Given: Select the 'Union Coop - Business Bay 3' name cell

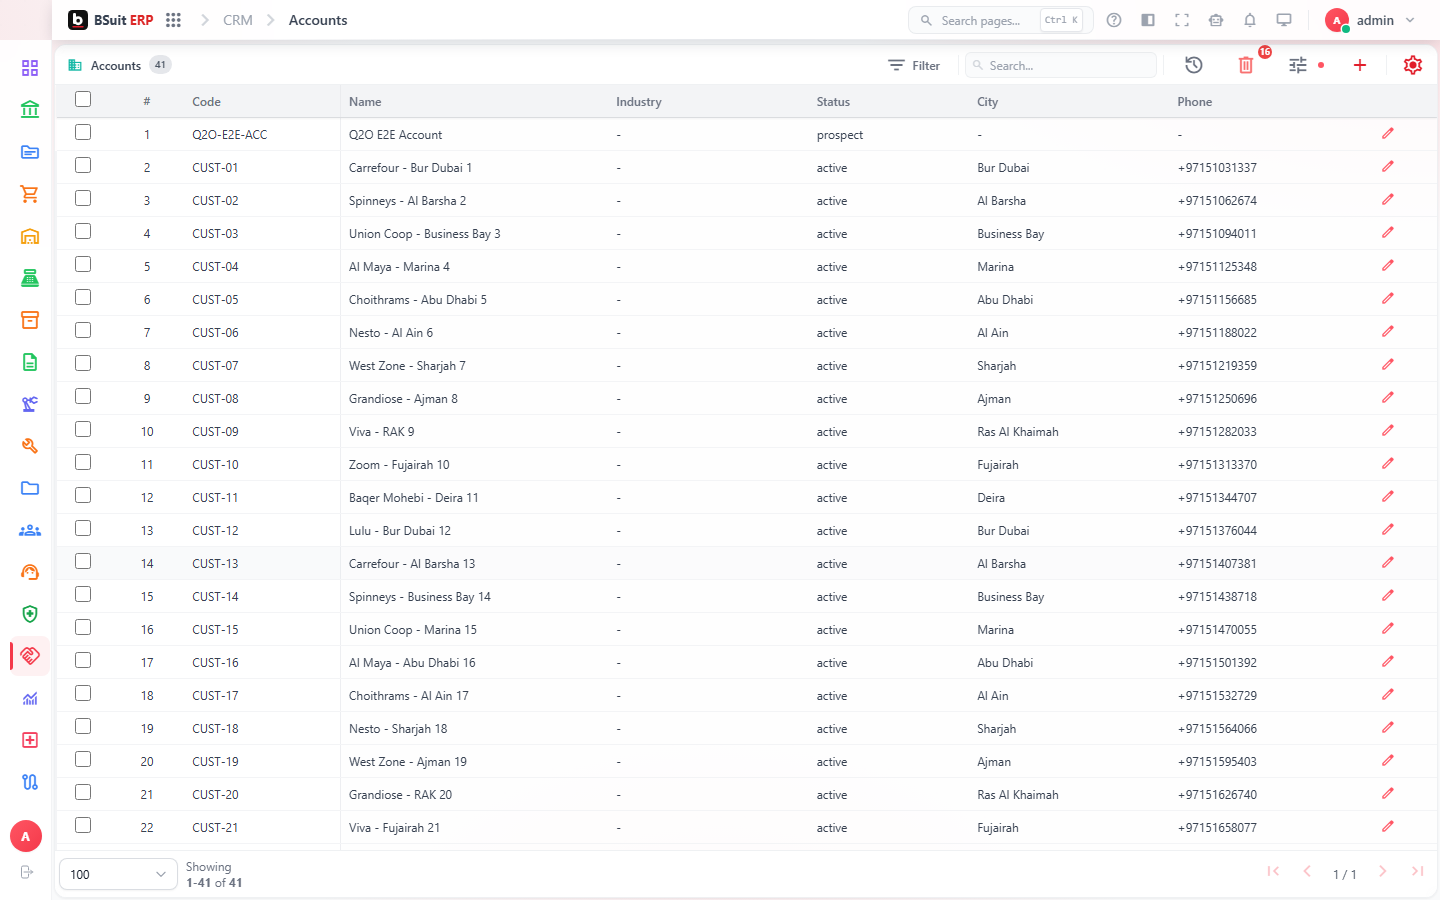Looking at the screenshot, I should tap(424, 234).
